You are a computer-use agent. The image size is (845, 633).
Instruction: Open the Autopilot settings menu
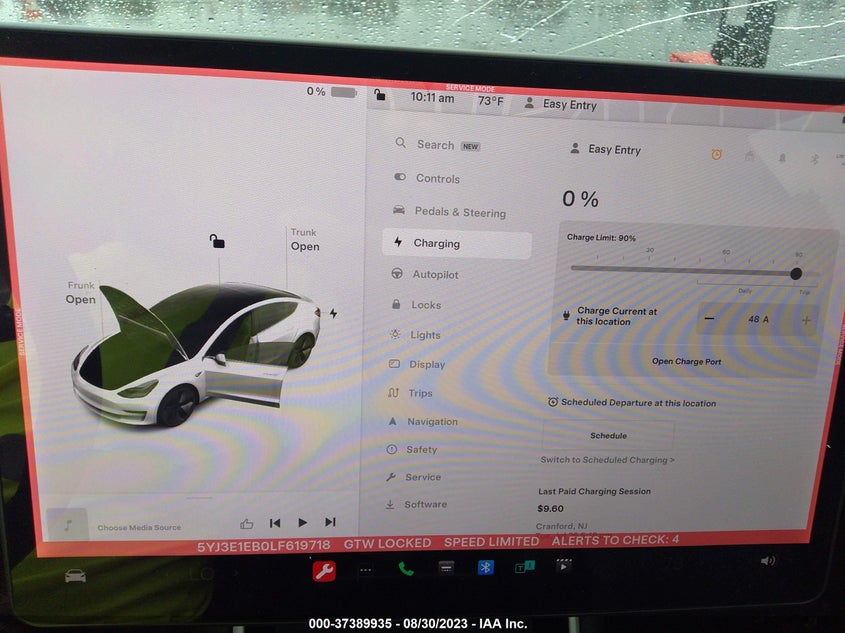click(436, 274)
